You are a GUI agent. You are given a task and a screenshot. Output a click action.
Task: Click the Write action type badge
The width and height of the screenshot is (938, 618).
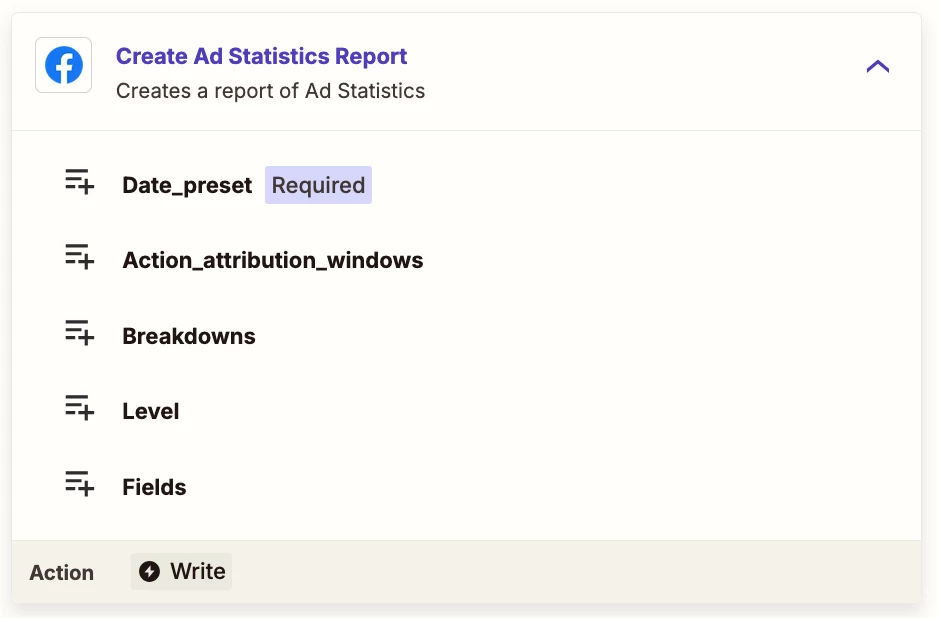click(182, 571)
